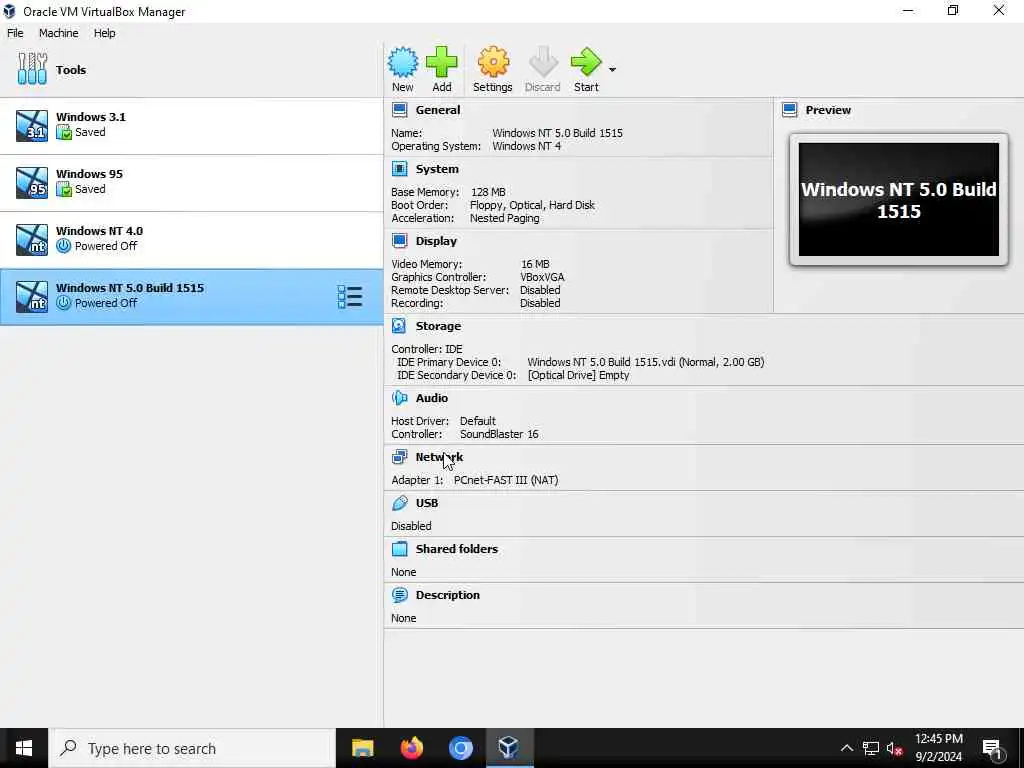Open Settings with the orange gear icon
1024x768 pixels.
click(x=493, y=62)
